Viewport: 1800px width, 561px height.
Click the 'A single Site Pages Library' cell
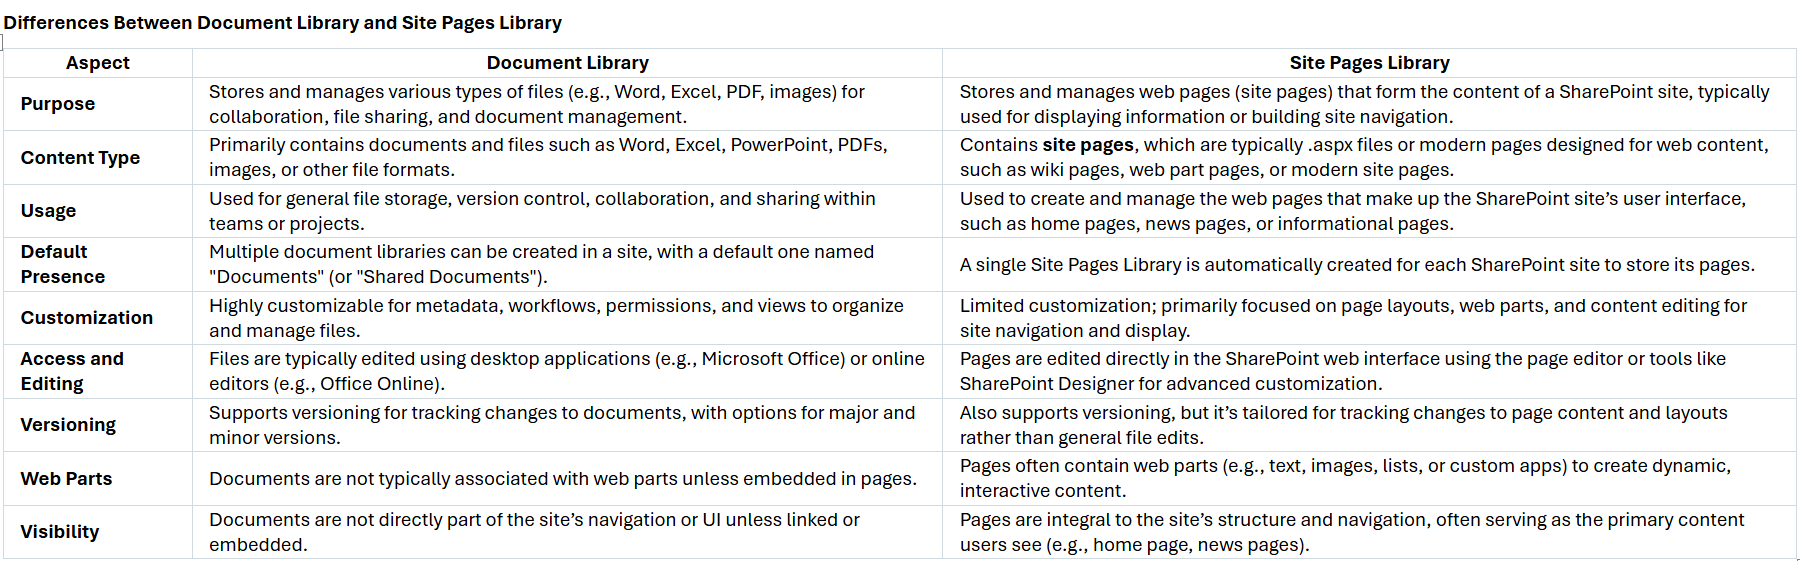click(1357, 265)
